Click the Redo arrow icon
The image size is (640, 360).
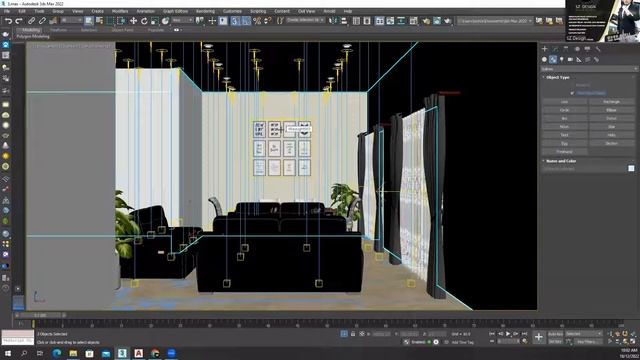click(19, 21)
